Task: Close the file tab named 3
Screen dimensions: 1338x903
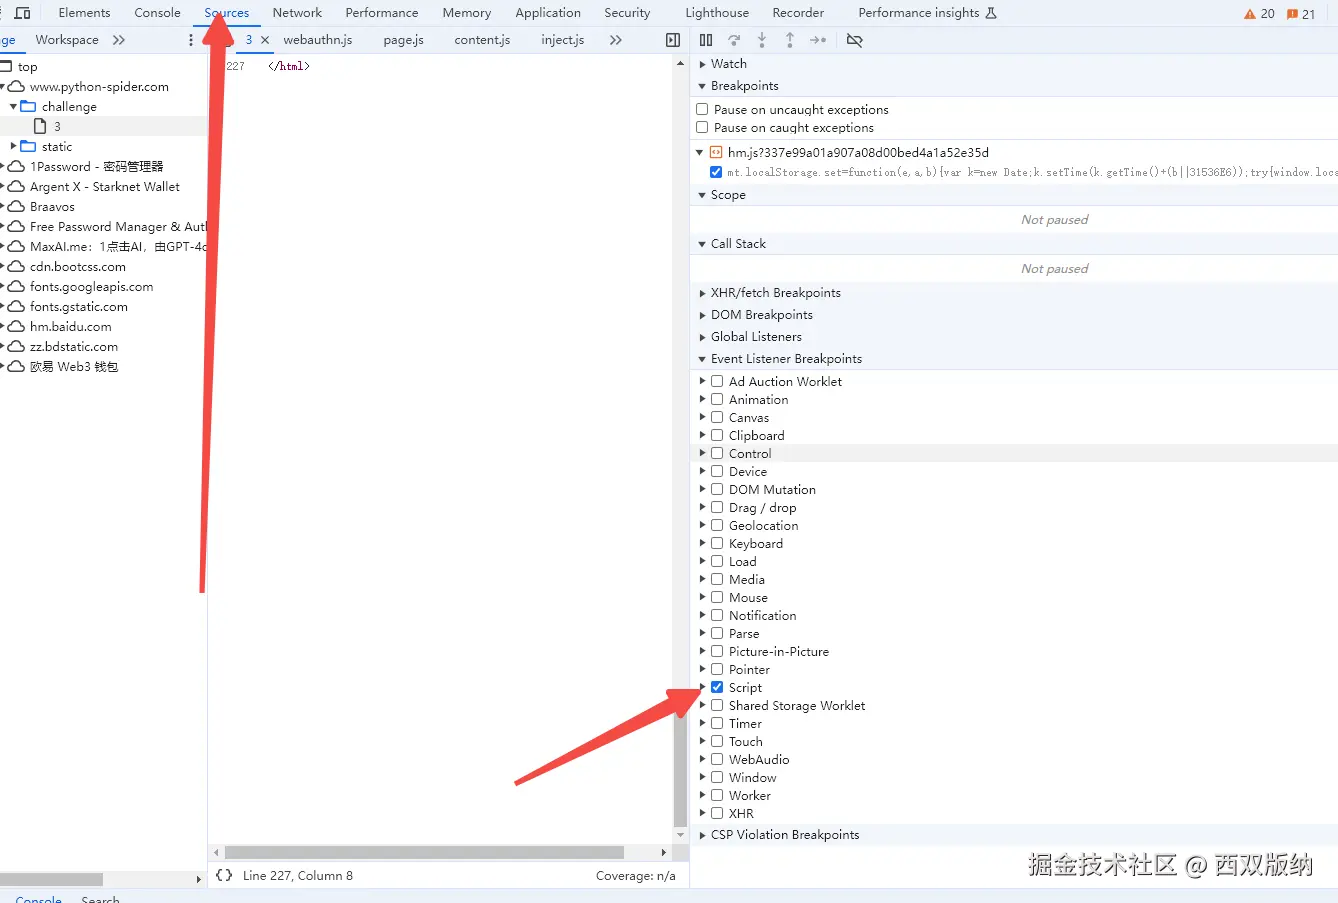Action: [x=265, y=40]
